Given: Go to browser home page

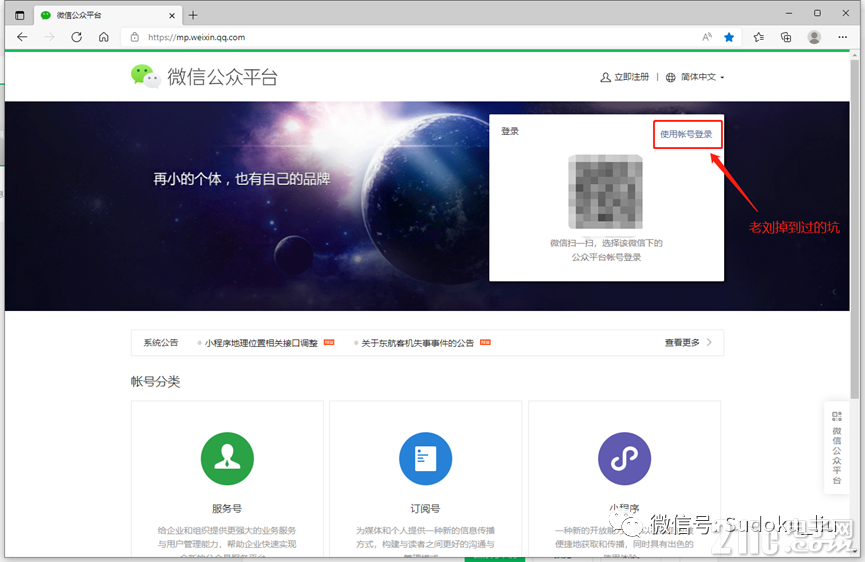Looking at the screenshot, I should [104, 37].
